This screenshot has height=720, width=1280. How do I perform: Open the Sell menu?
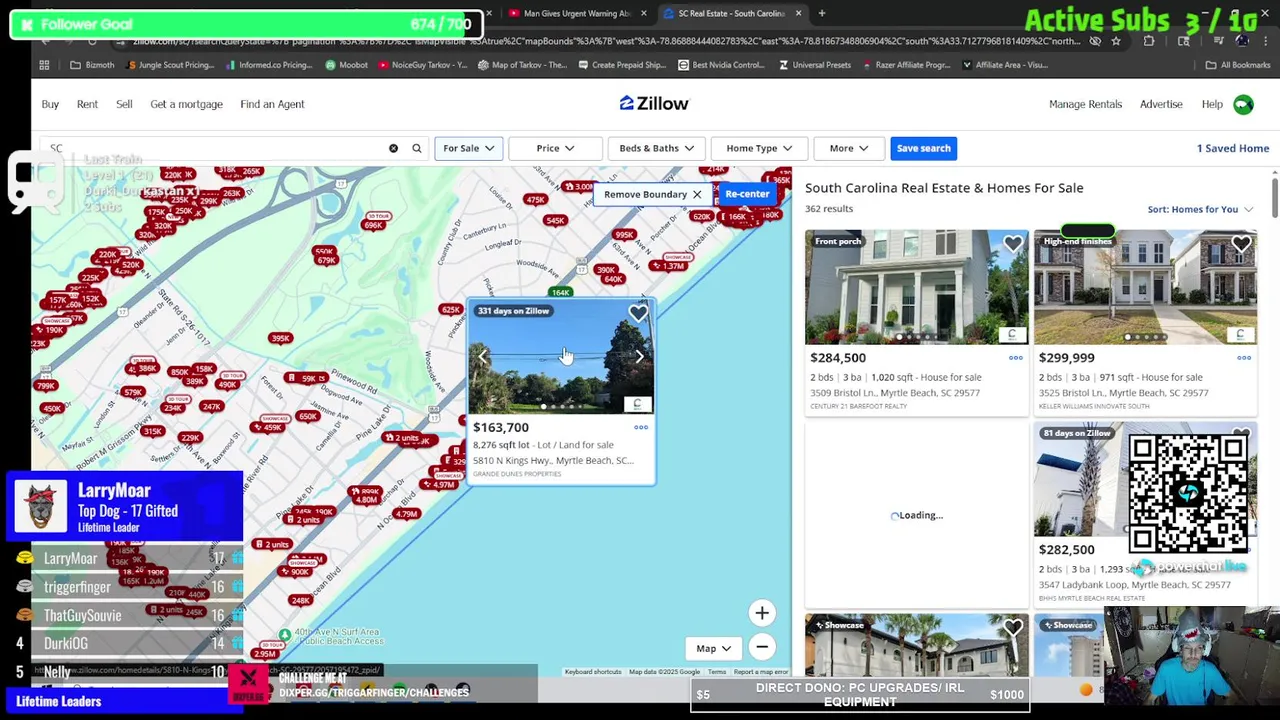click(124, 104)
